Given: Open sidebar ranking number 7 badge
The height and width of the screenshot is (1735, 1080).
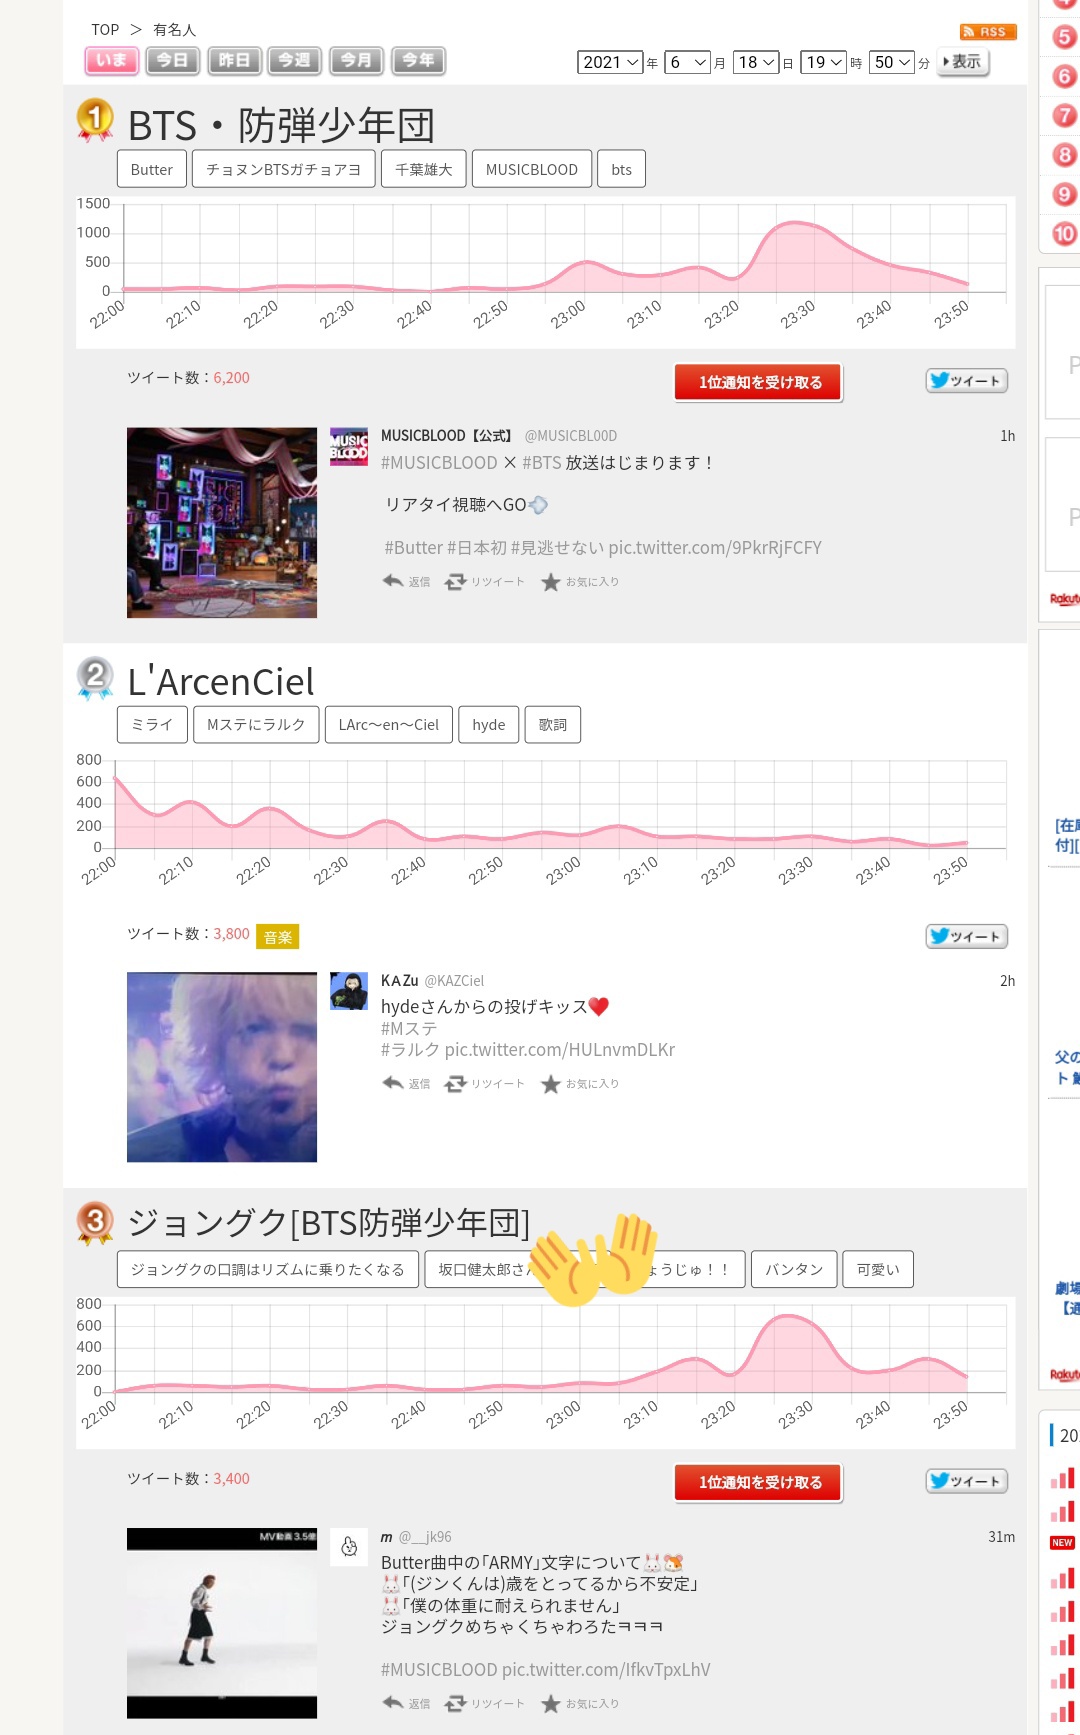Looking at the screenshot, I should click(1064, 115).
